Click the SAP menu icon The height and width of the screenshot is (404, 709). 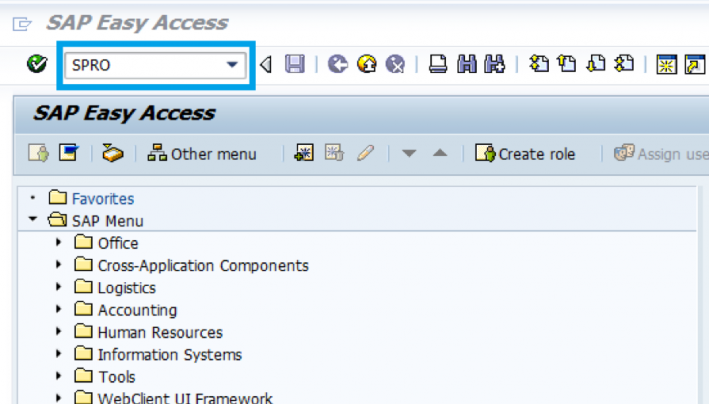point(68,153)
